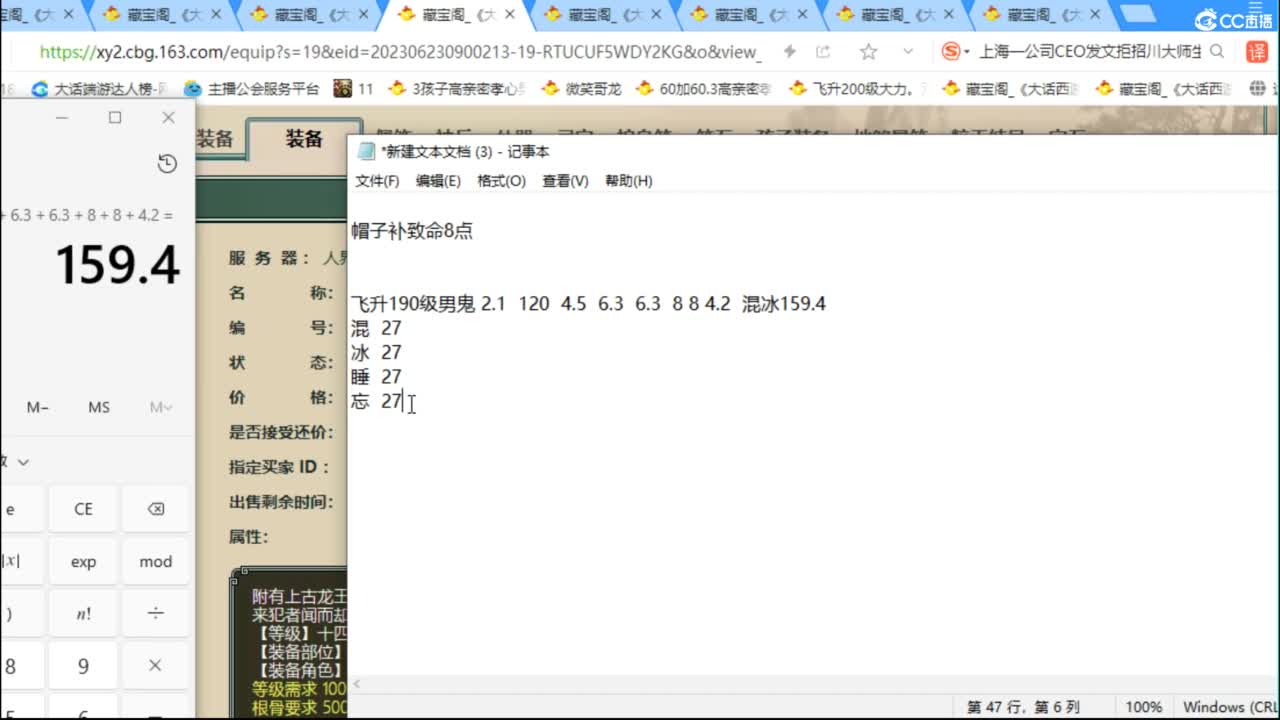The height and width of the screenshot is (720, 1280).
Task: Click the factorial n! key
Action: pyautogui.click(x=83, y=613)
